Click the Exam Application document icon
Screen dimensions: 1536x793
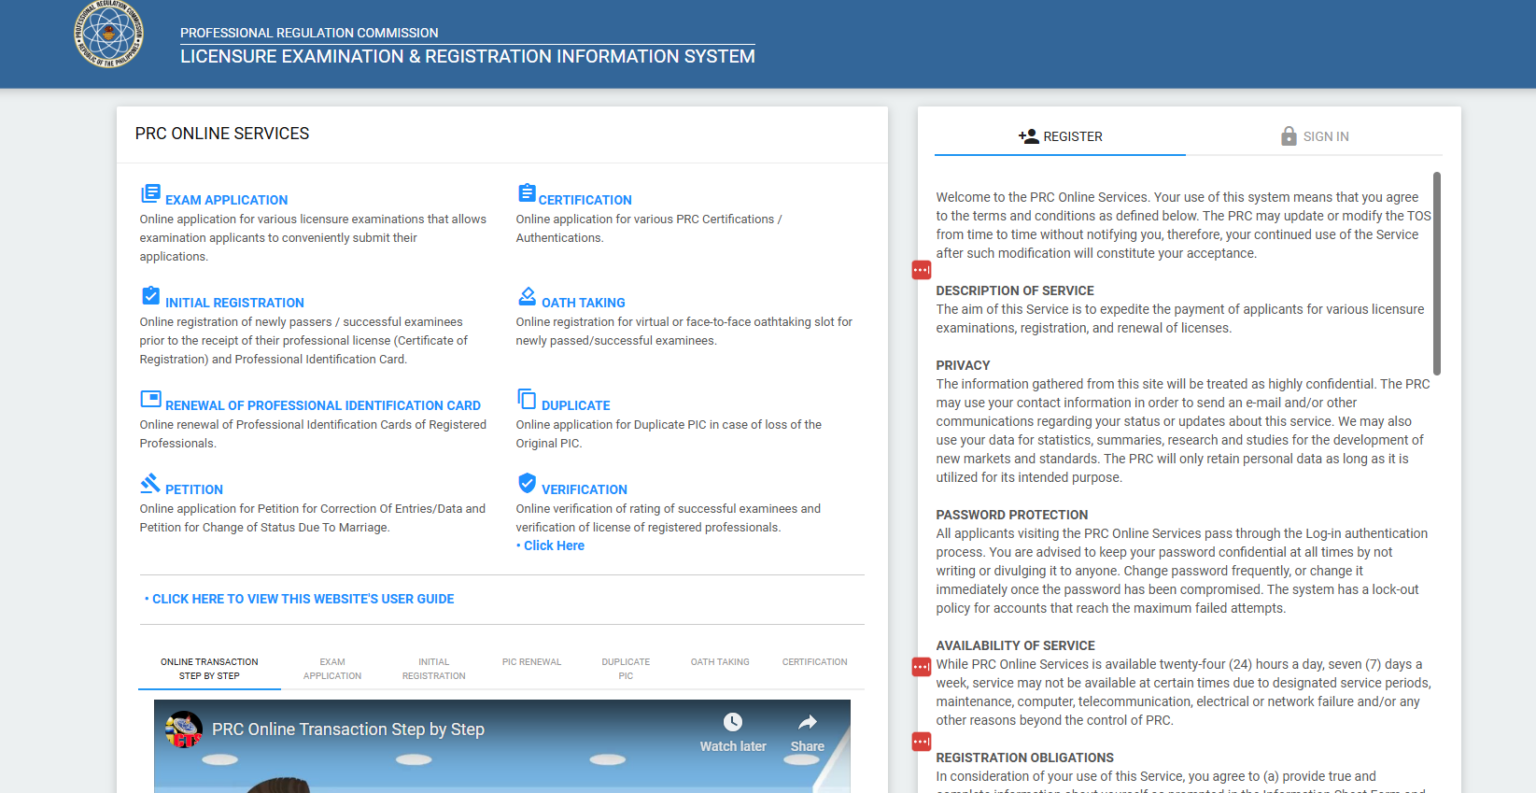tap(150, 193)
